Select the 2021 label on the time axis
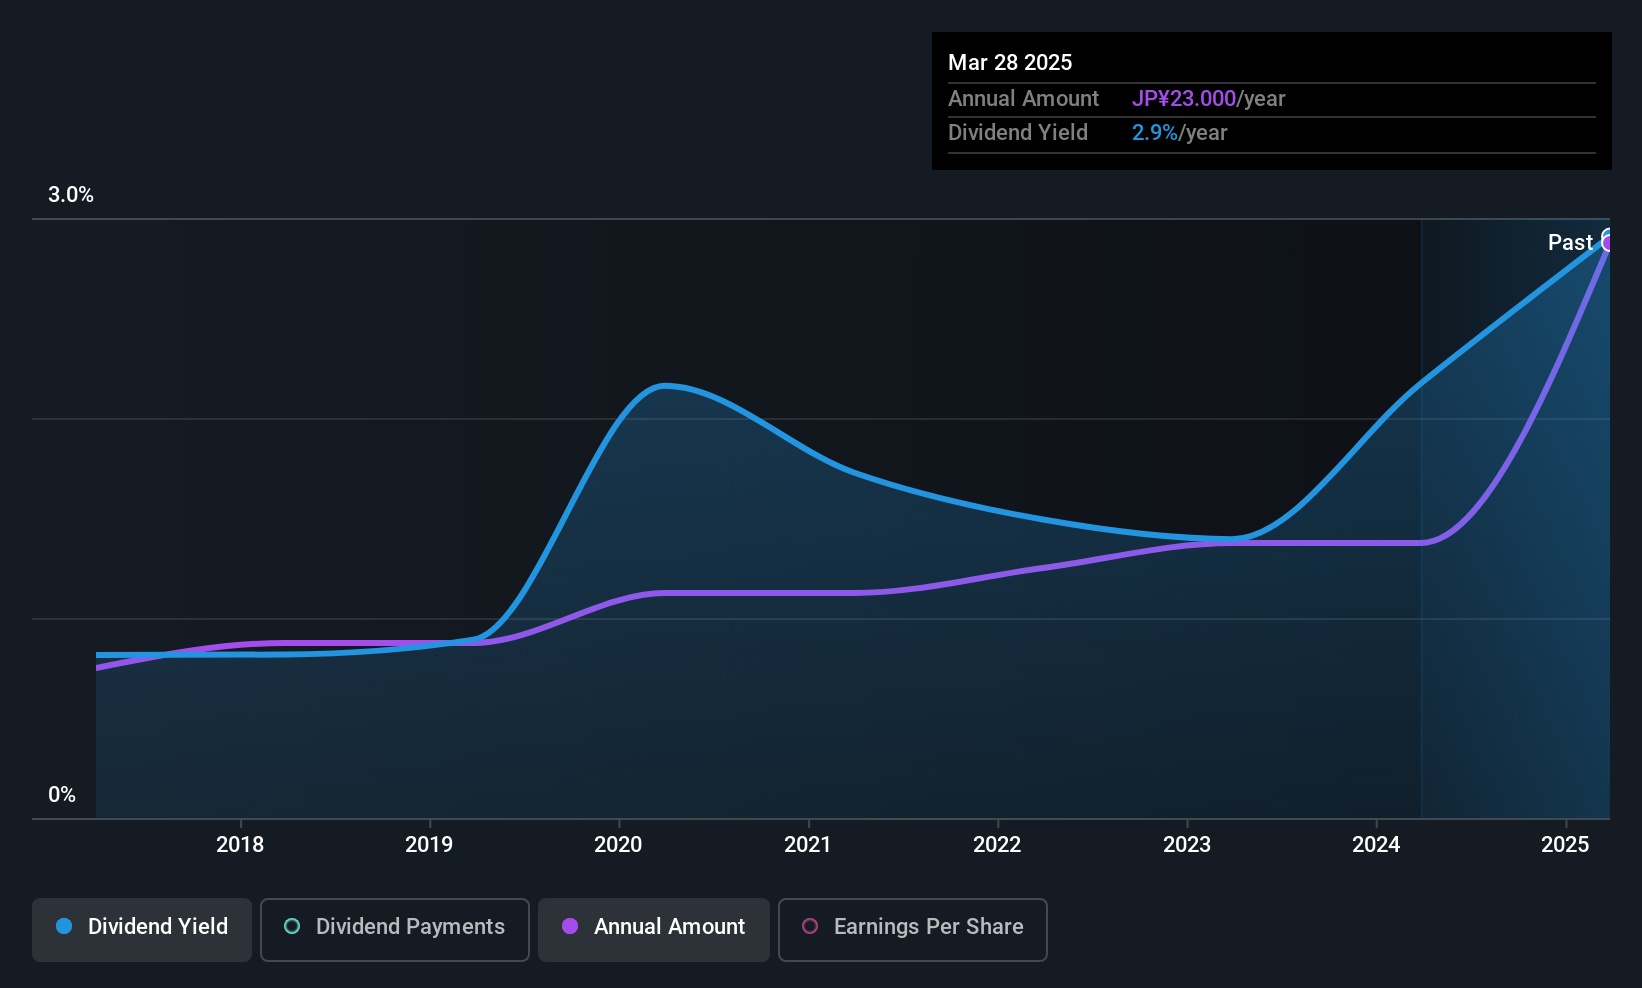The image size is (1642, 988). (x=808, y=845)
